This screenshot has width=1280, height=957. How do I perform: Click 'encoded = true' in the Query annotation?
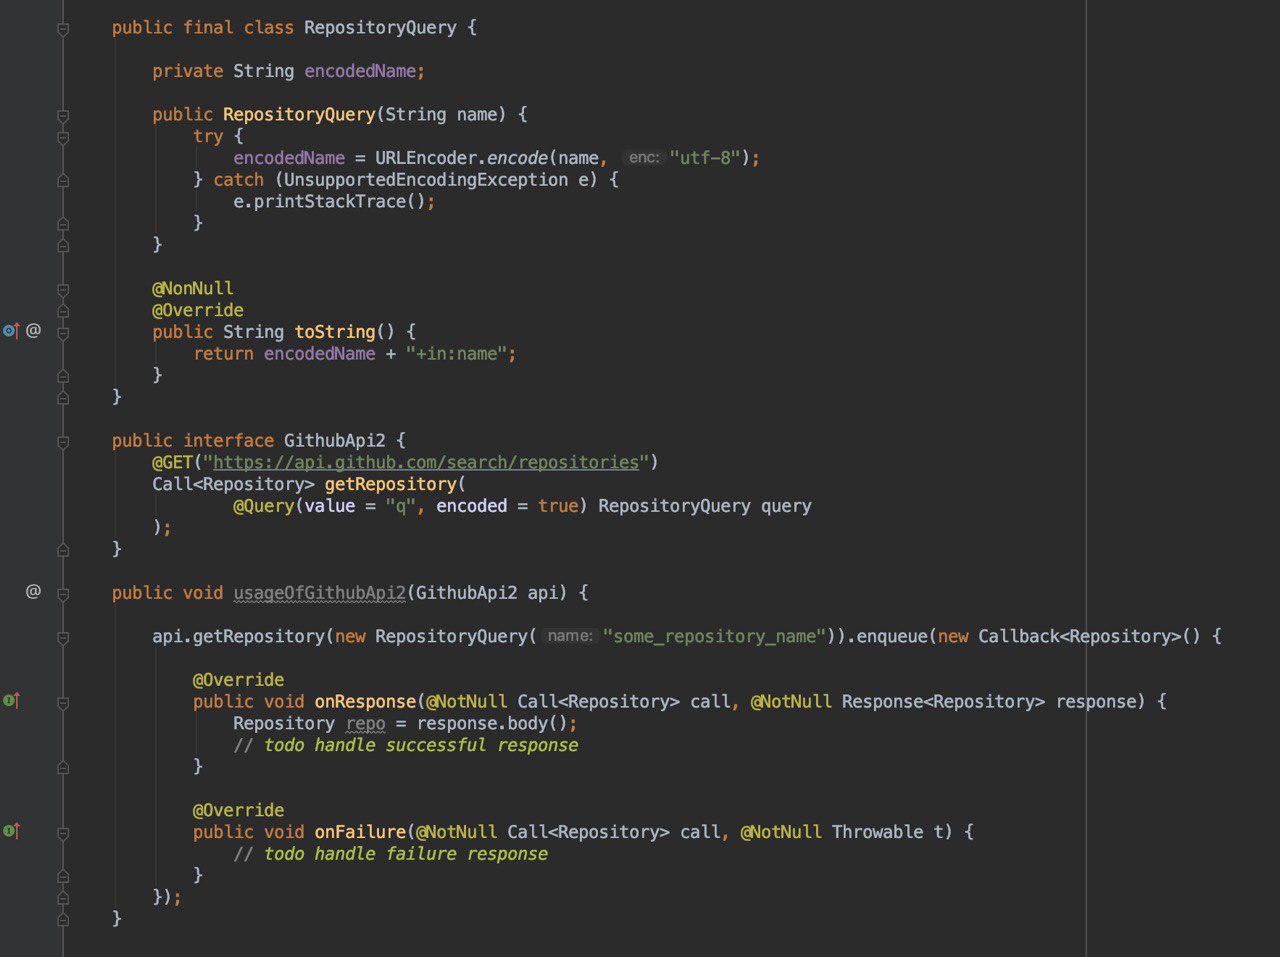(507, 506)
